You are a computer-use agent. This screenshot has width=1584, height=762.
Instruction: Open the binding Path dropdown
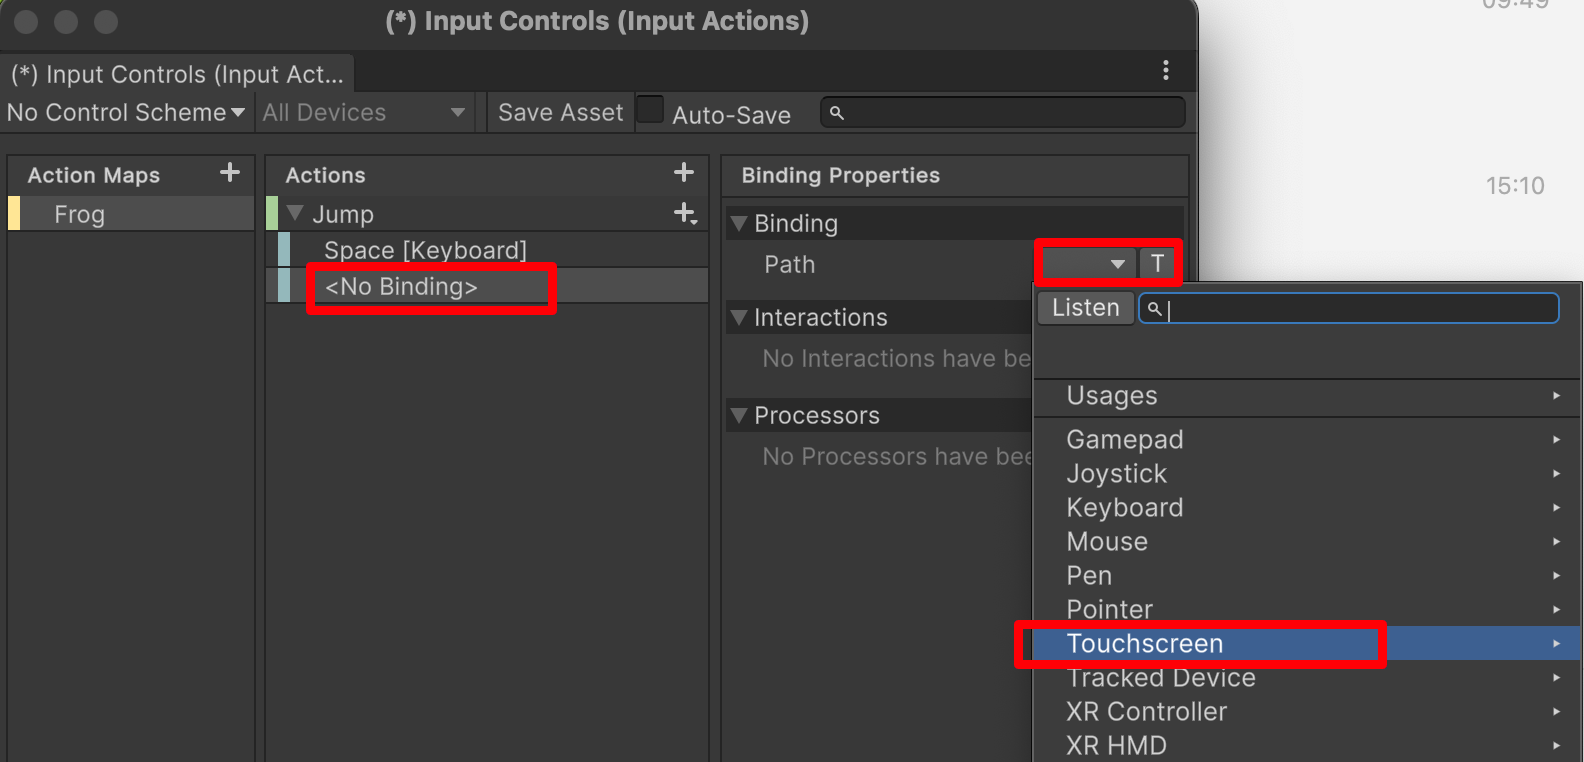click(1088, 264)
